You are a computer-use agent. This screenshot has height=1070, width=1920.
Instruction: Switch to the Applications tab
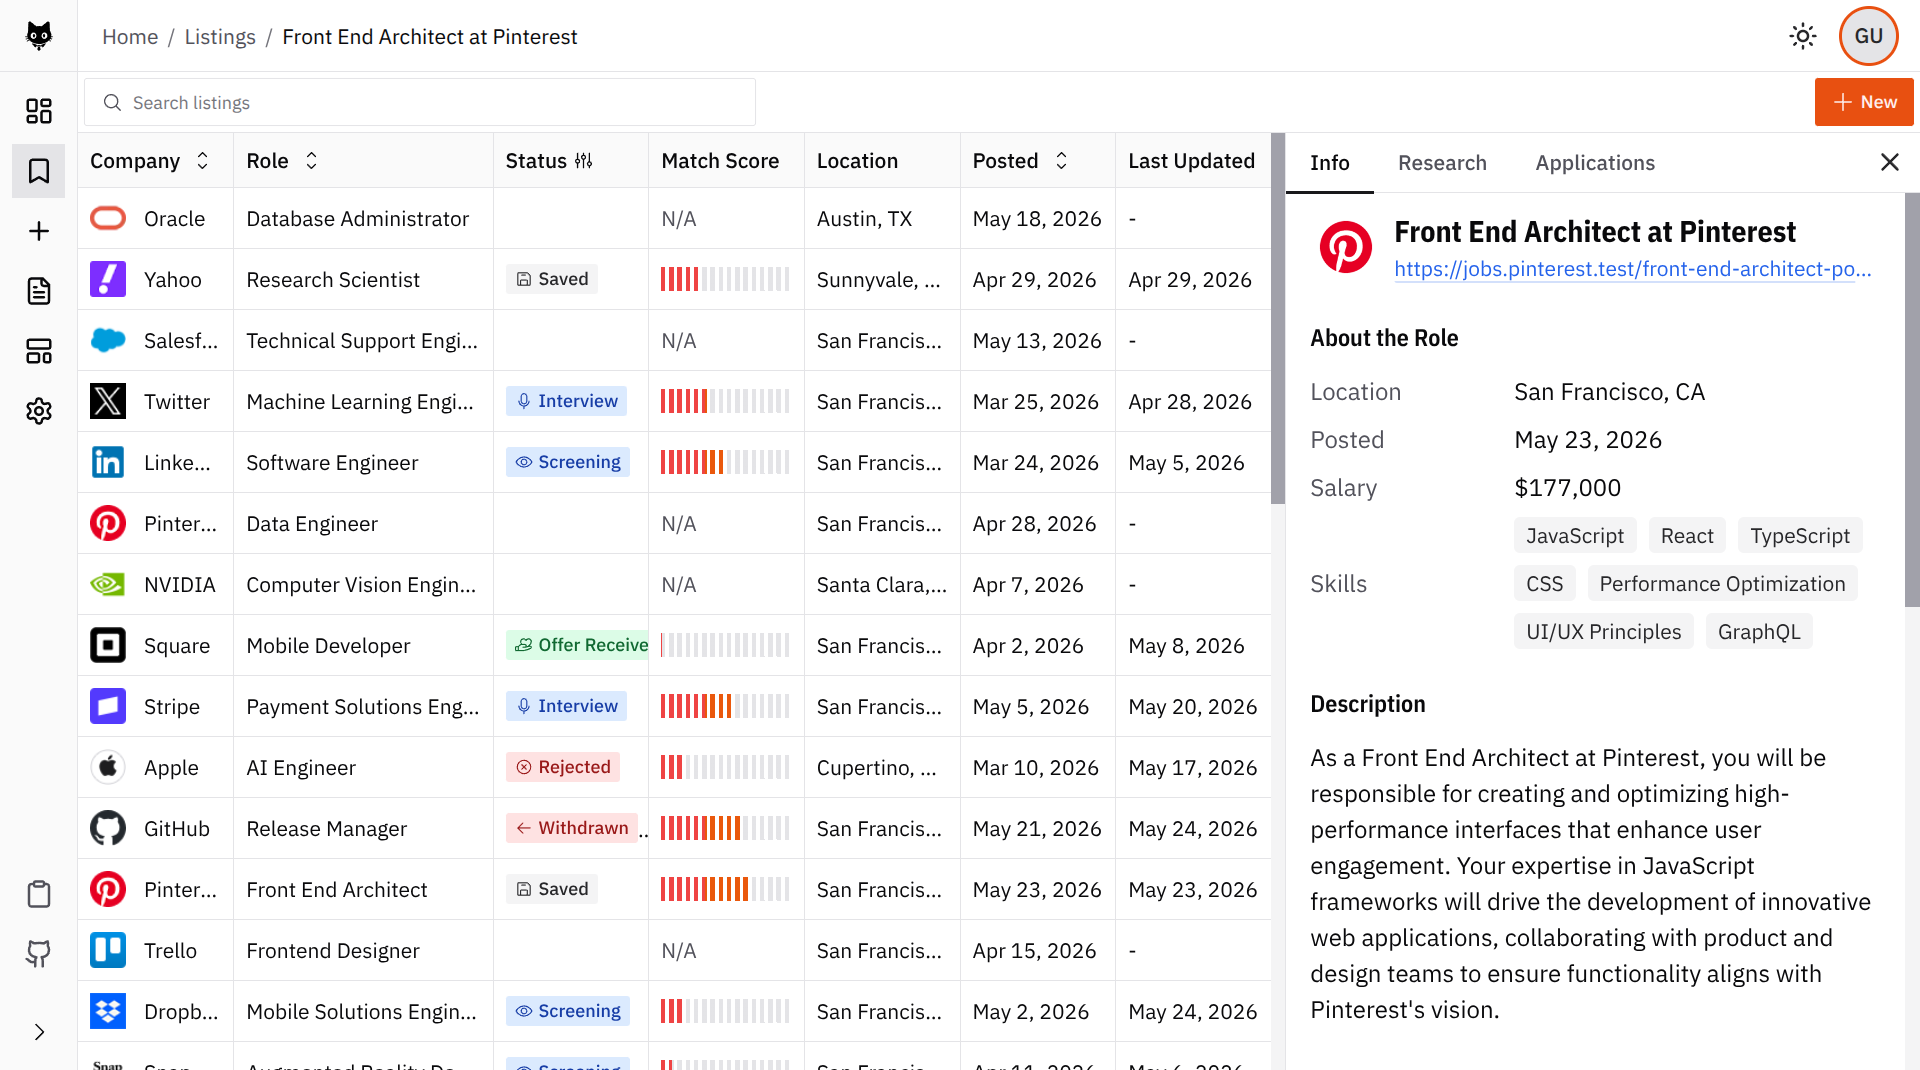tap(1595, 163)
